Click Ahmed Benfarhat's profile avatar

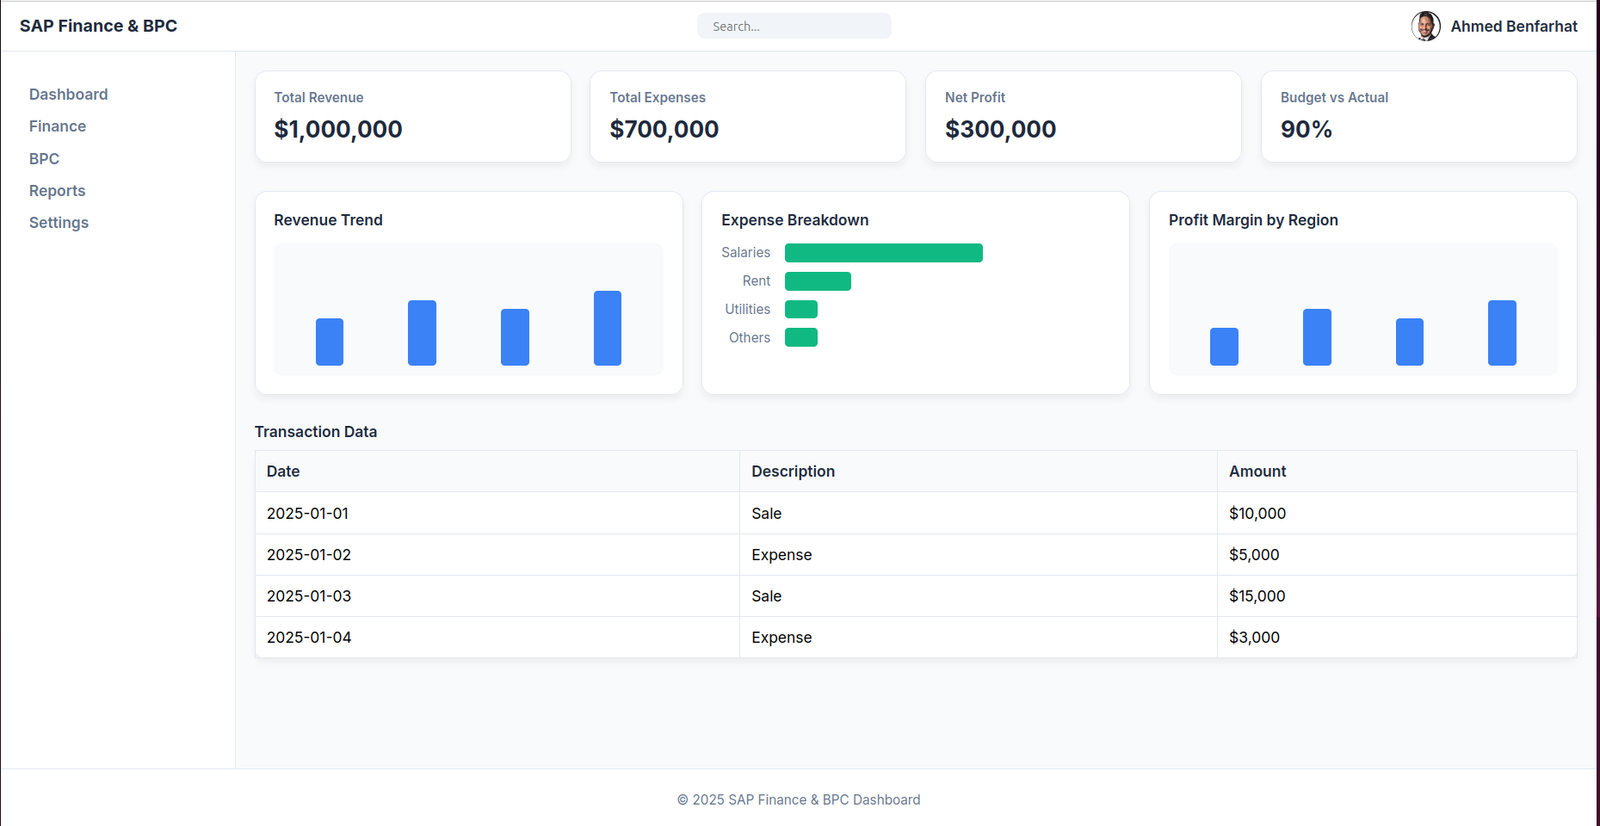1425,26
